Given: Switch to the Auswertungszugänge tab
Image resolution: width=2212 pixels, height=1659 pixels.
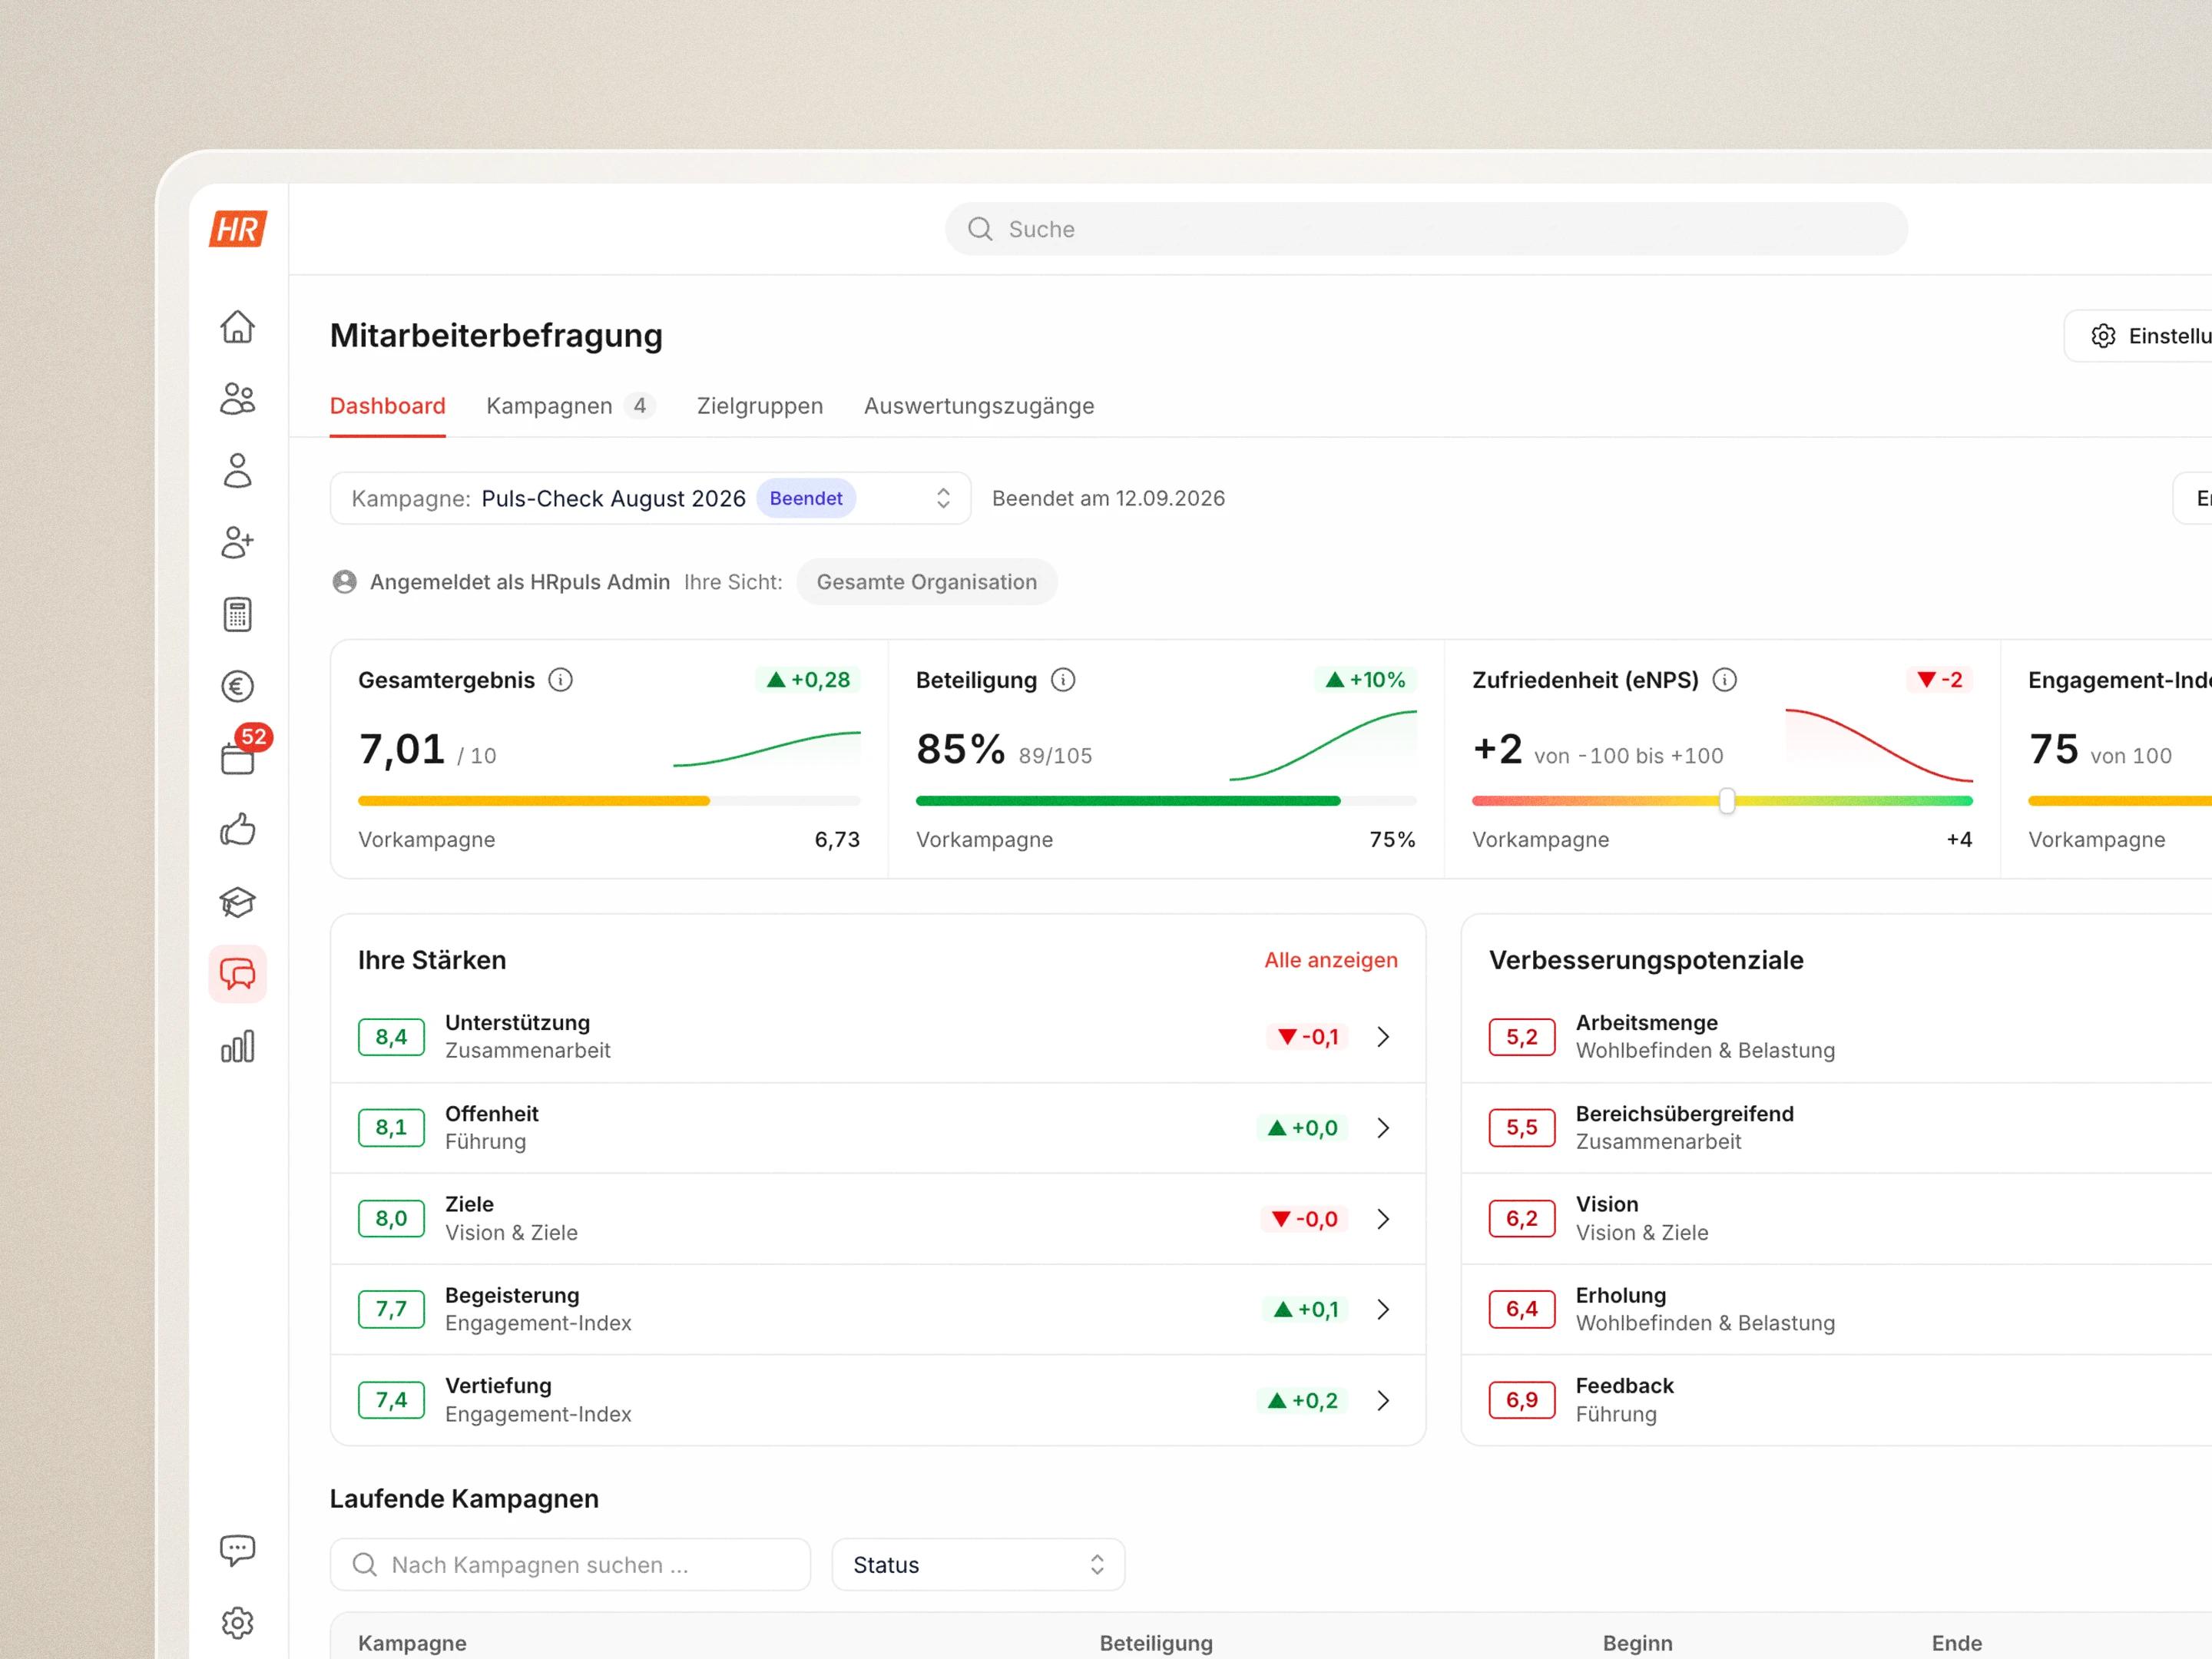Looking at the screenshot, I should coord(979,406).
